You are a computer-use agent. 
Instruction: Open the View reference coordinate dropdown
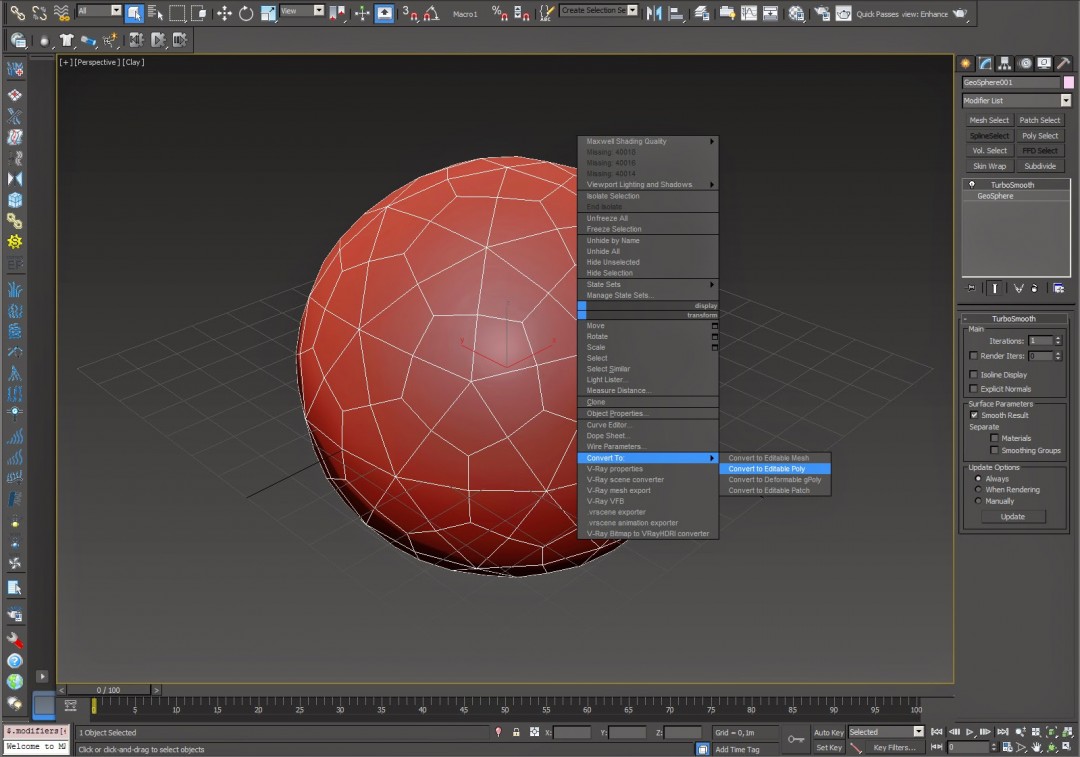click(300, 13)
